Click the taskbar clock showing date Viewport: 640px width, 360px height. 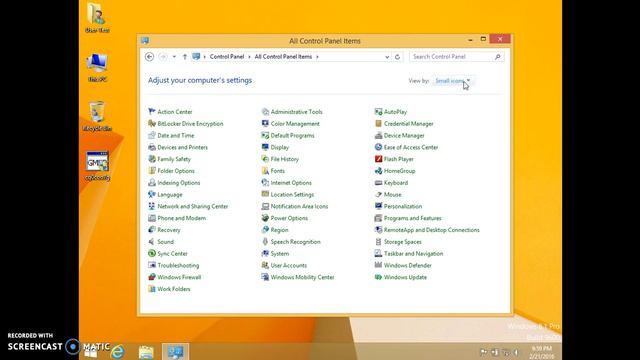(x=542, y=352)
